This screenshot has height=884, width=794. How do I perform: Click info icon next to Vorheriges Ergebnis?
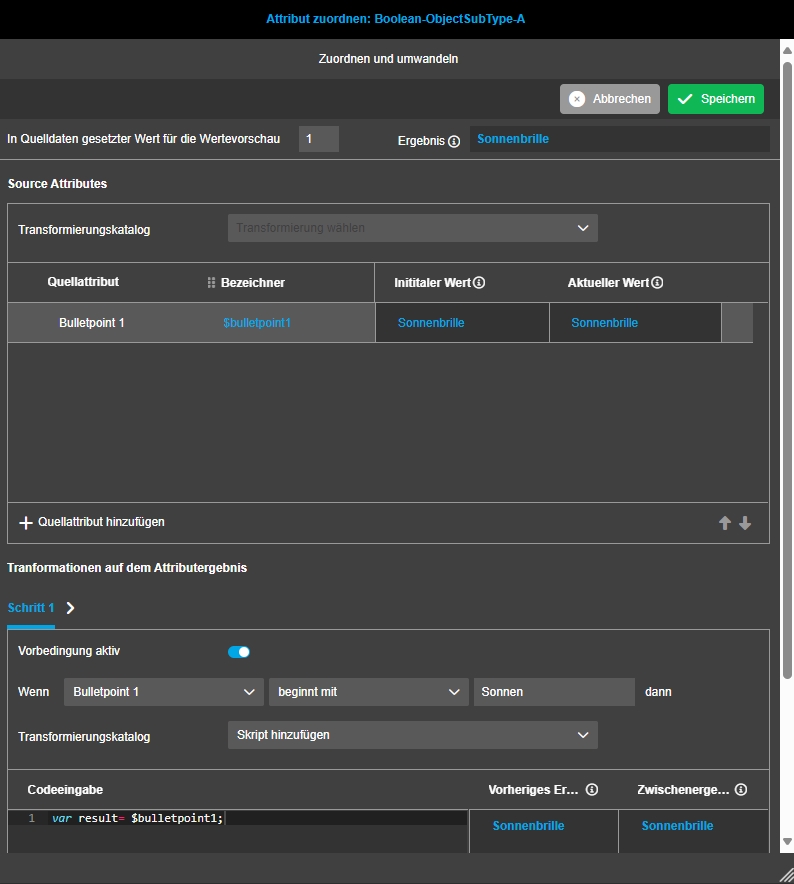coord(592,790)
